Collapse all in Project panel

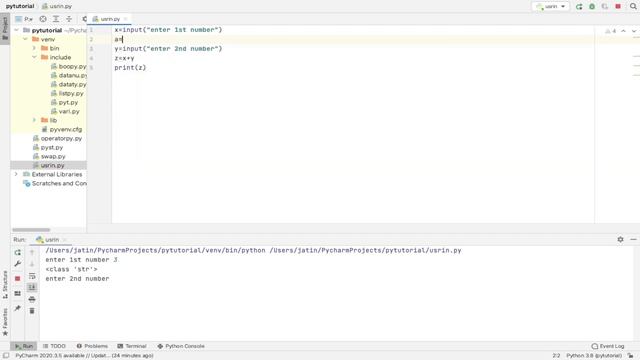tap(69, 19)
